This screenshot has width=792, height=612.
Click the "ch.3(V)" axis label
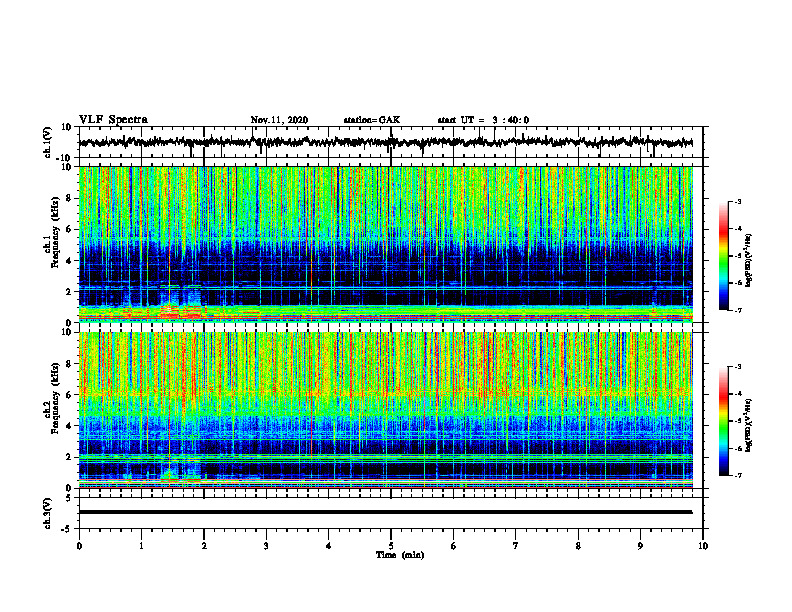(x=48, y=513)
